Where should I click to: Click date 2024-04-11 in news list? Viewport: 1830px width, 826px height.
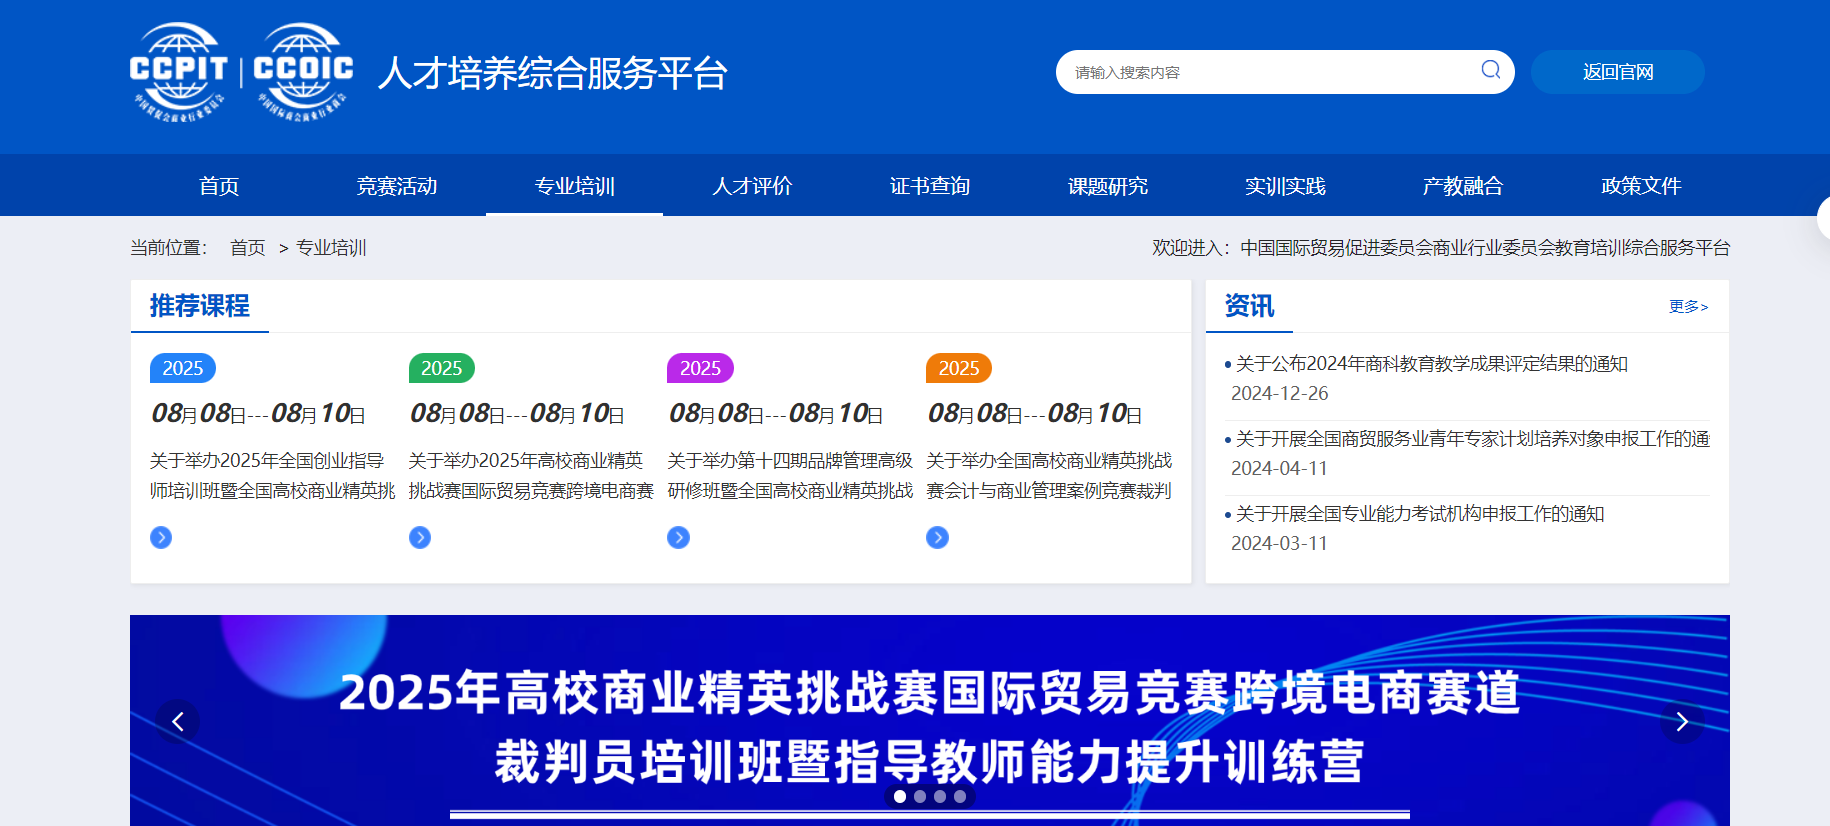(1280, 469)
